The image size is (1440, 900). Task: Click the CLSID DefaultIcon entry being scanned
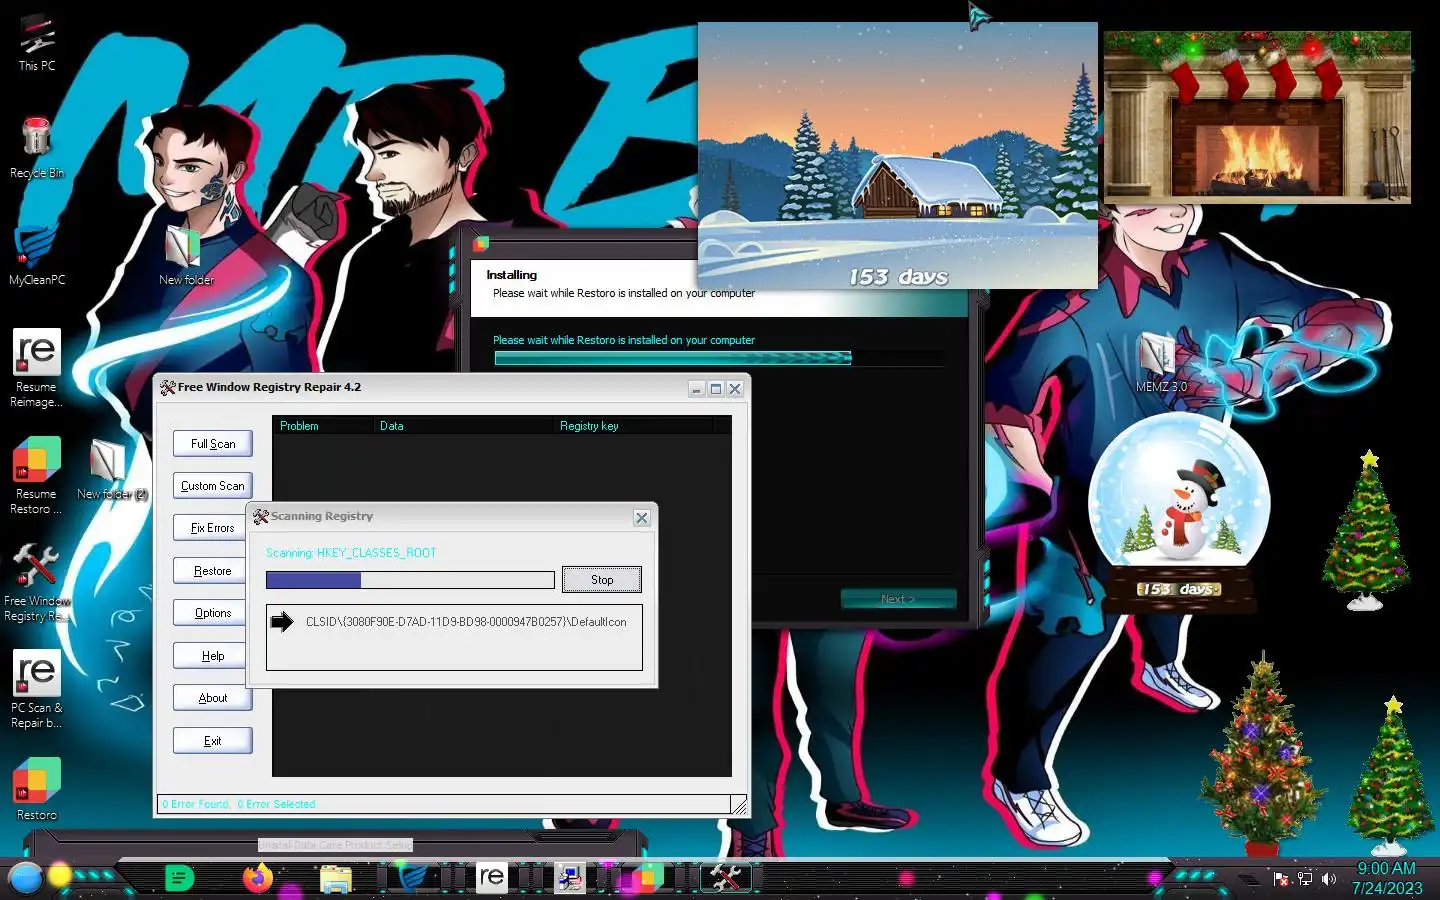466,622
